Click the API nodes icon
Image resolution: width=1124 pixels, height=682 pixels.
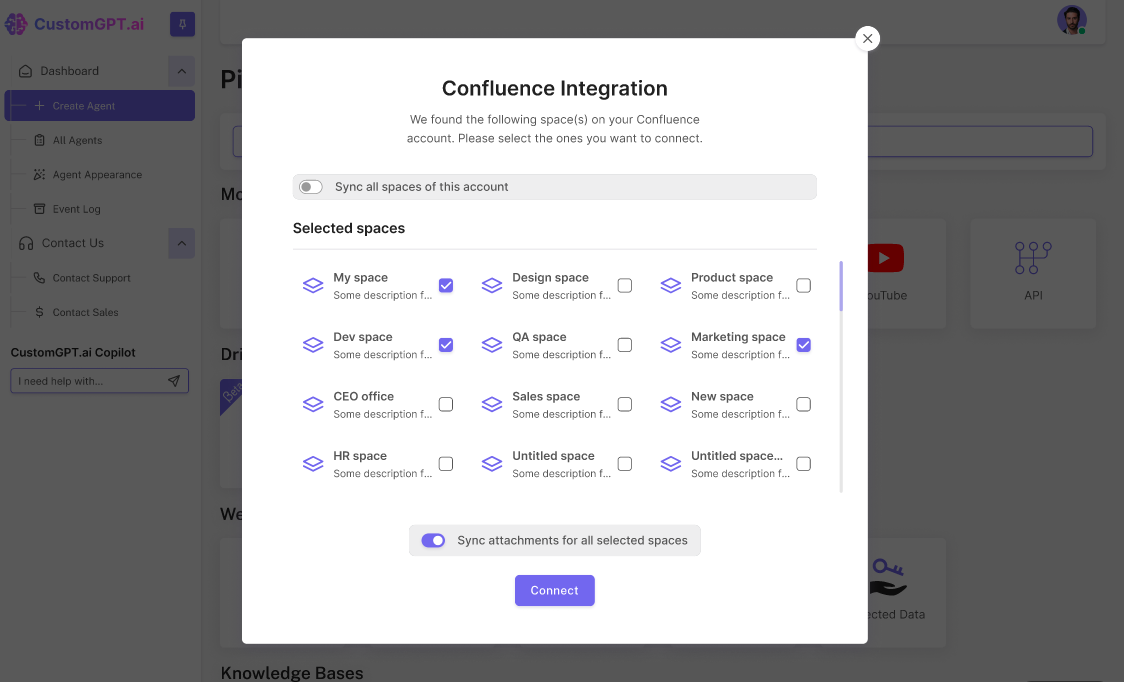pyautogui.click(x=1033, y=258)
